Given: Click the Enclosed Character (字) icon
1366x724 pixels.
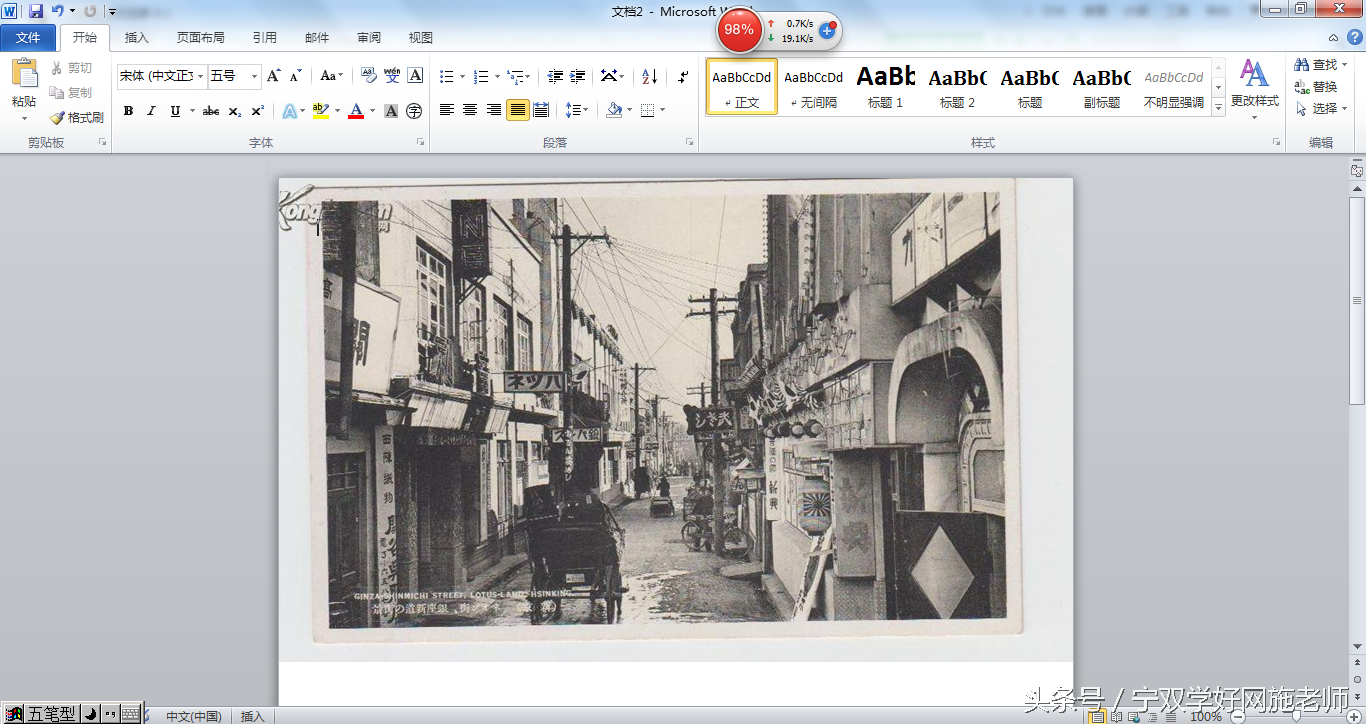Looking at the screenshot, I should (x=414, y=111).
